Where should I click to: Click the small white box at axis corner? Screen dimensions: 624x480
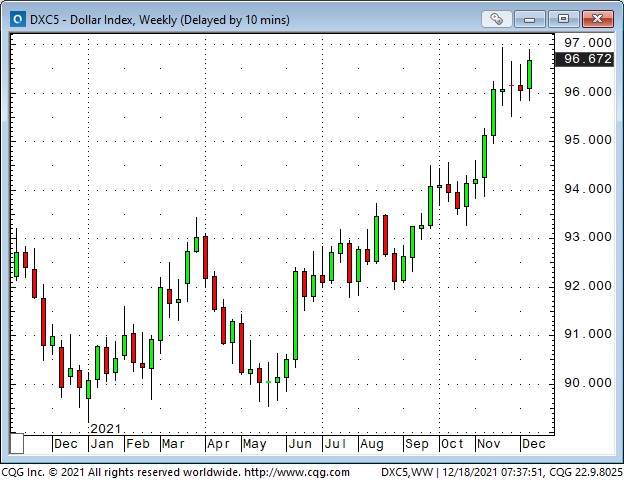click(17, 443)
